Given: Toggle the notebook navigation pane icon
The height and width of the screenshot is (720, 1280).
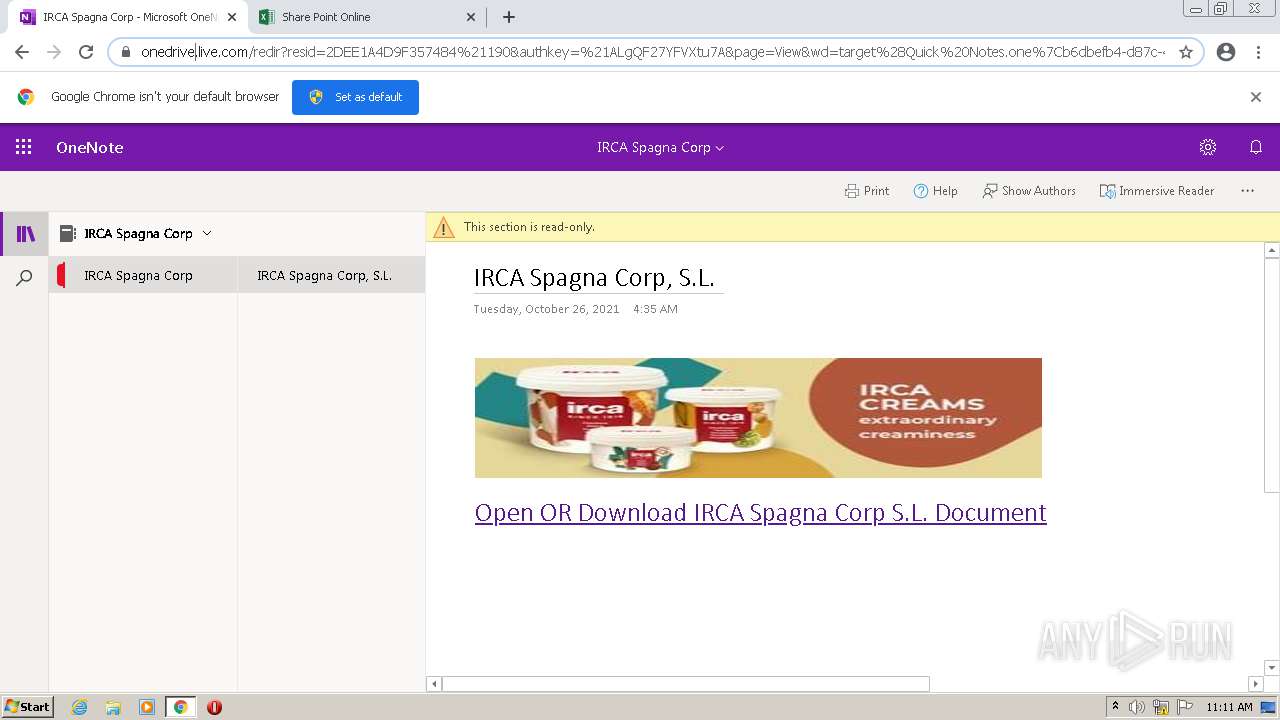Looking at the screenshot, I should (26, 234).
